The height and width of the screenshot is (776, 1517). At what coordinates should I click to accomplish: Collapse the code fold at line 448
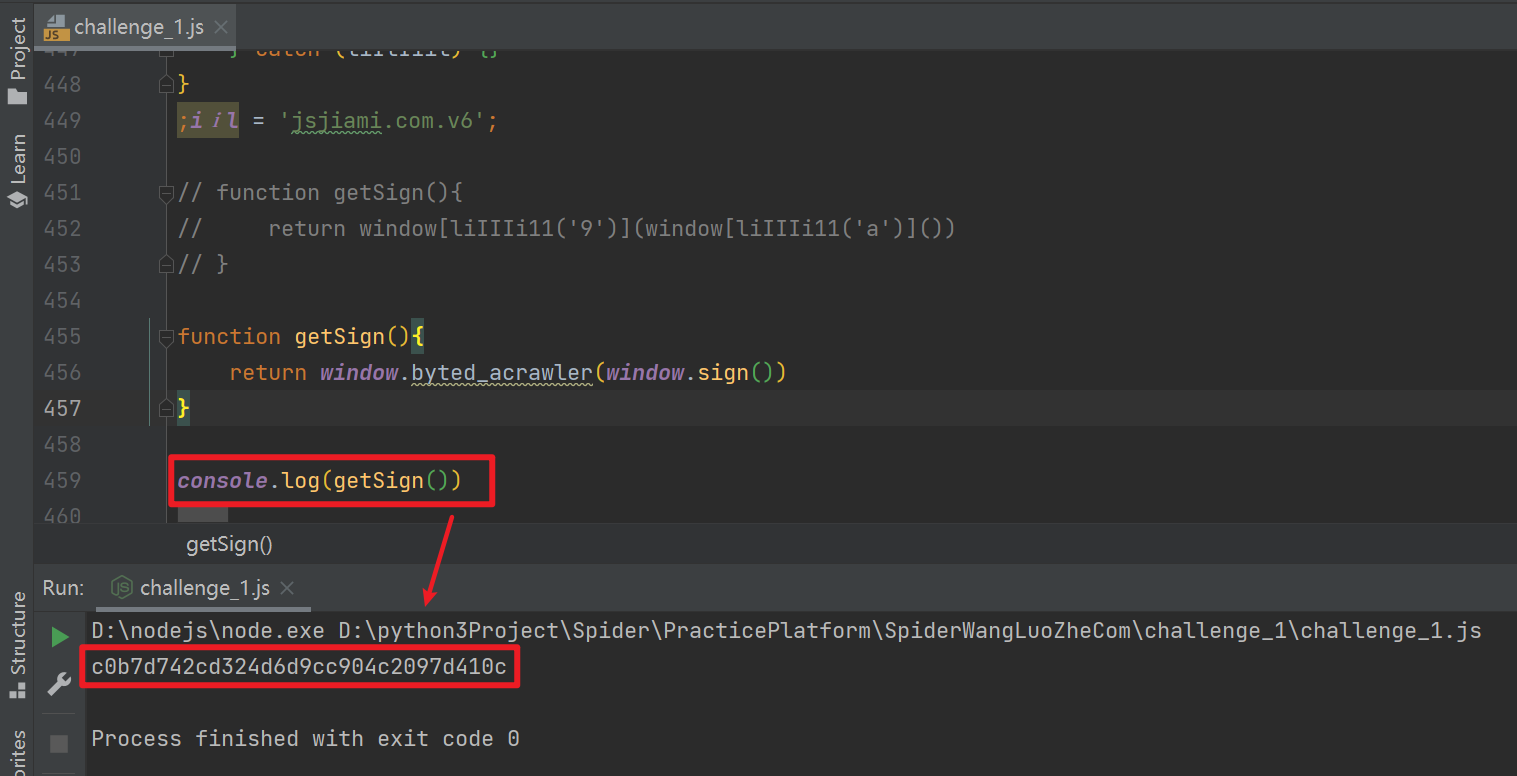(166, 84)
